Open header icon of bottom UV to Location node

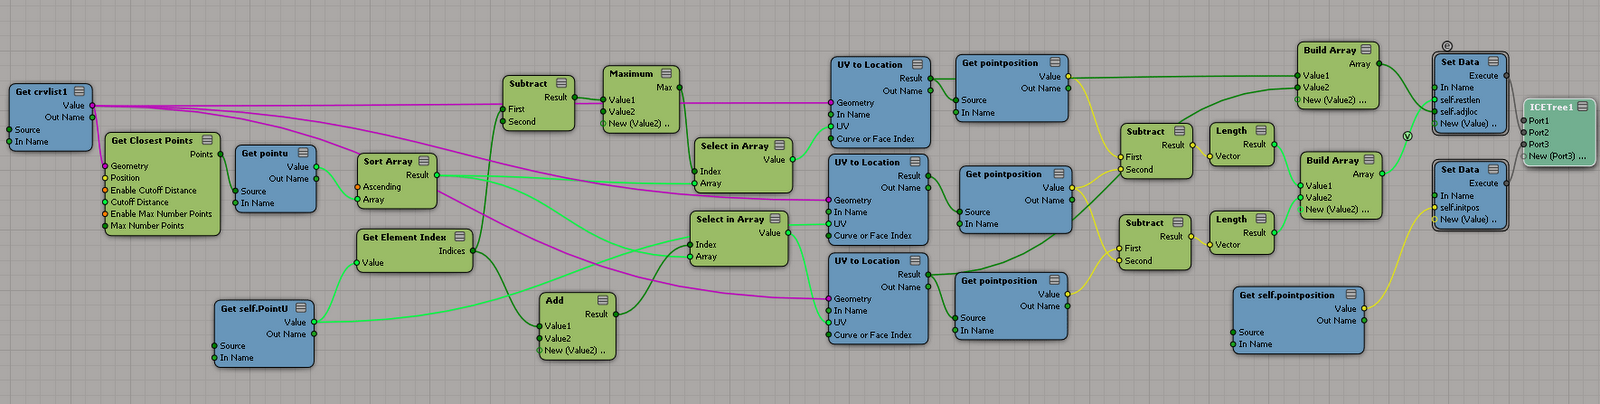[915, 260]
